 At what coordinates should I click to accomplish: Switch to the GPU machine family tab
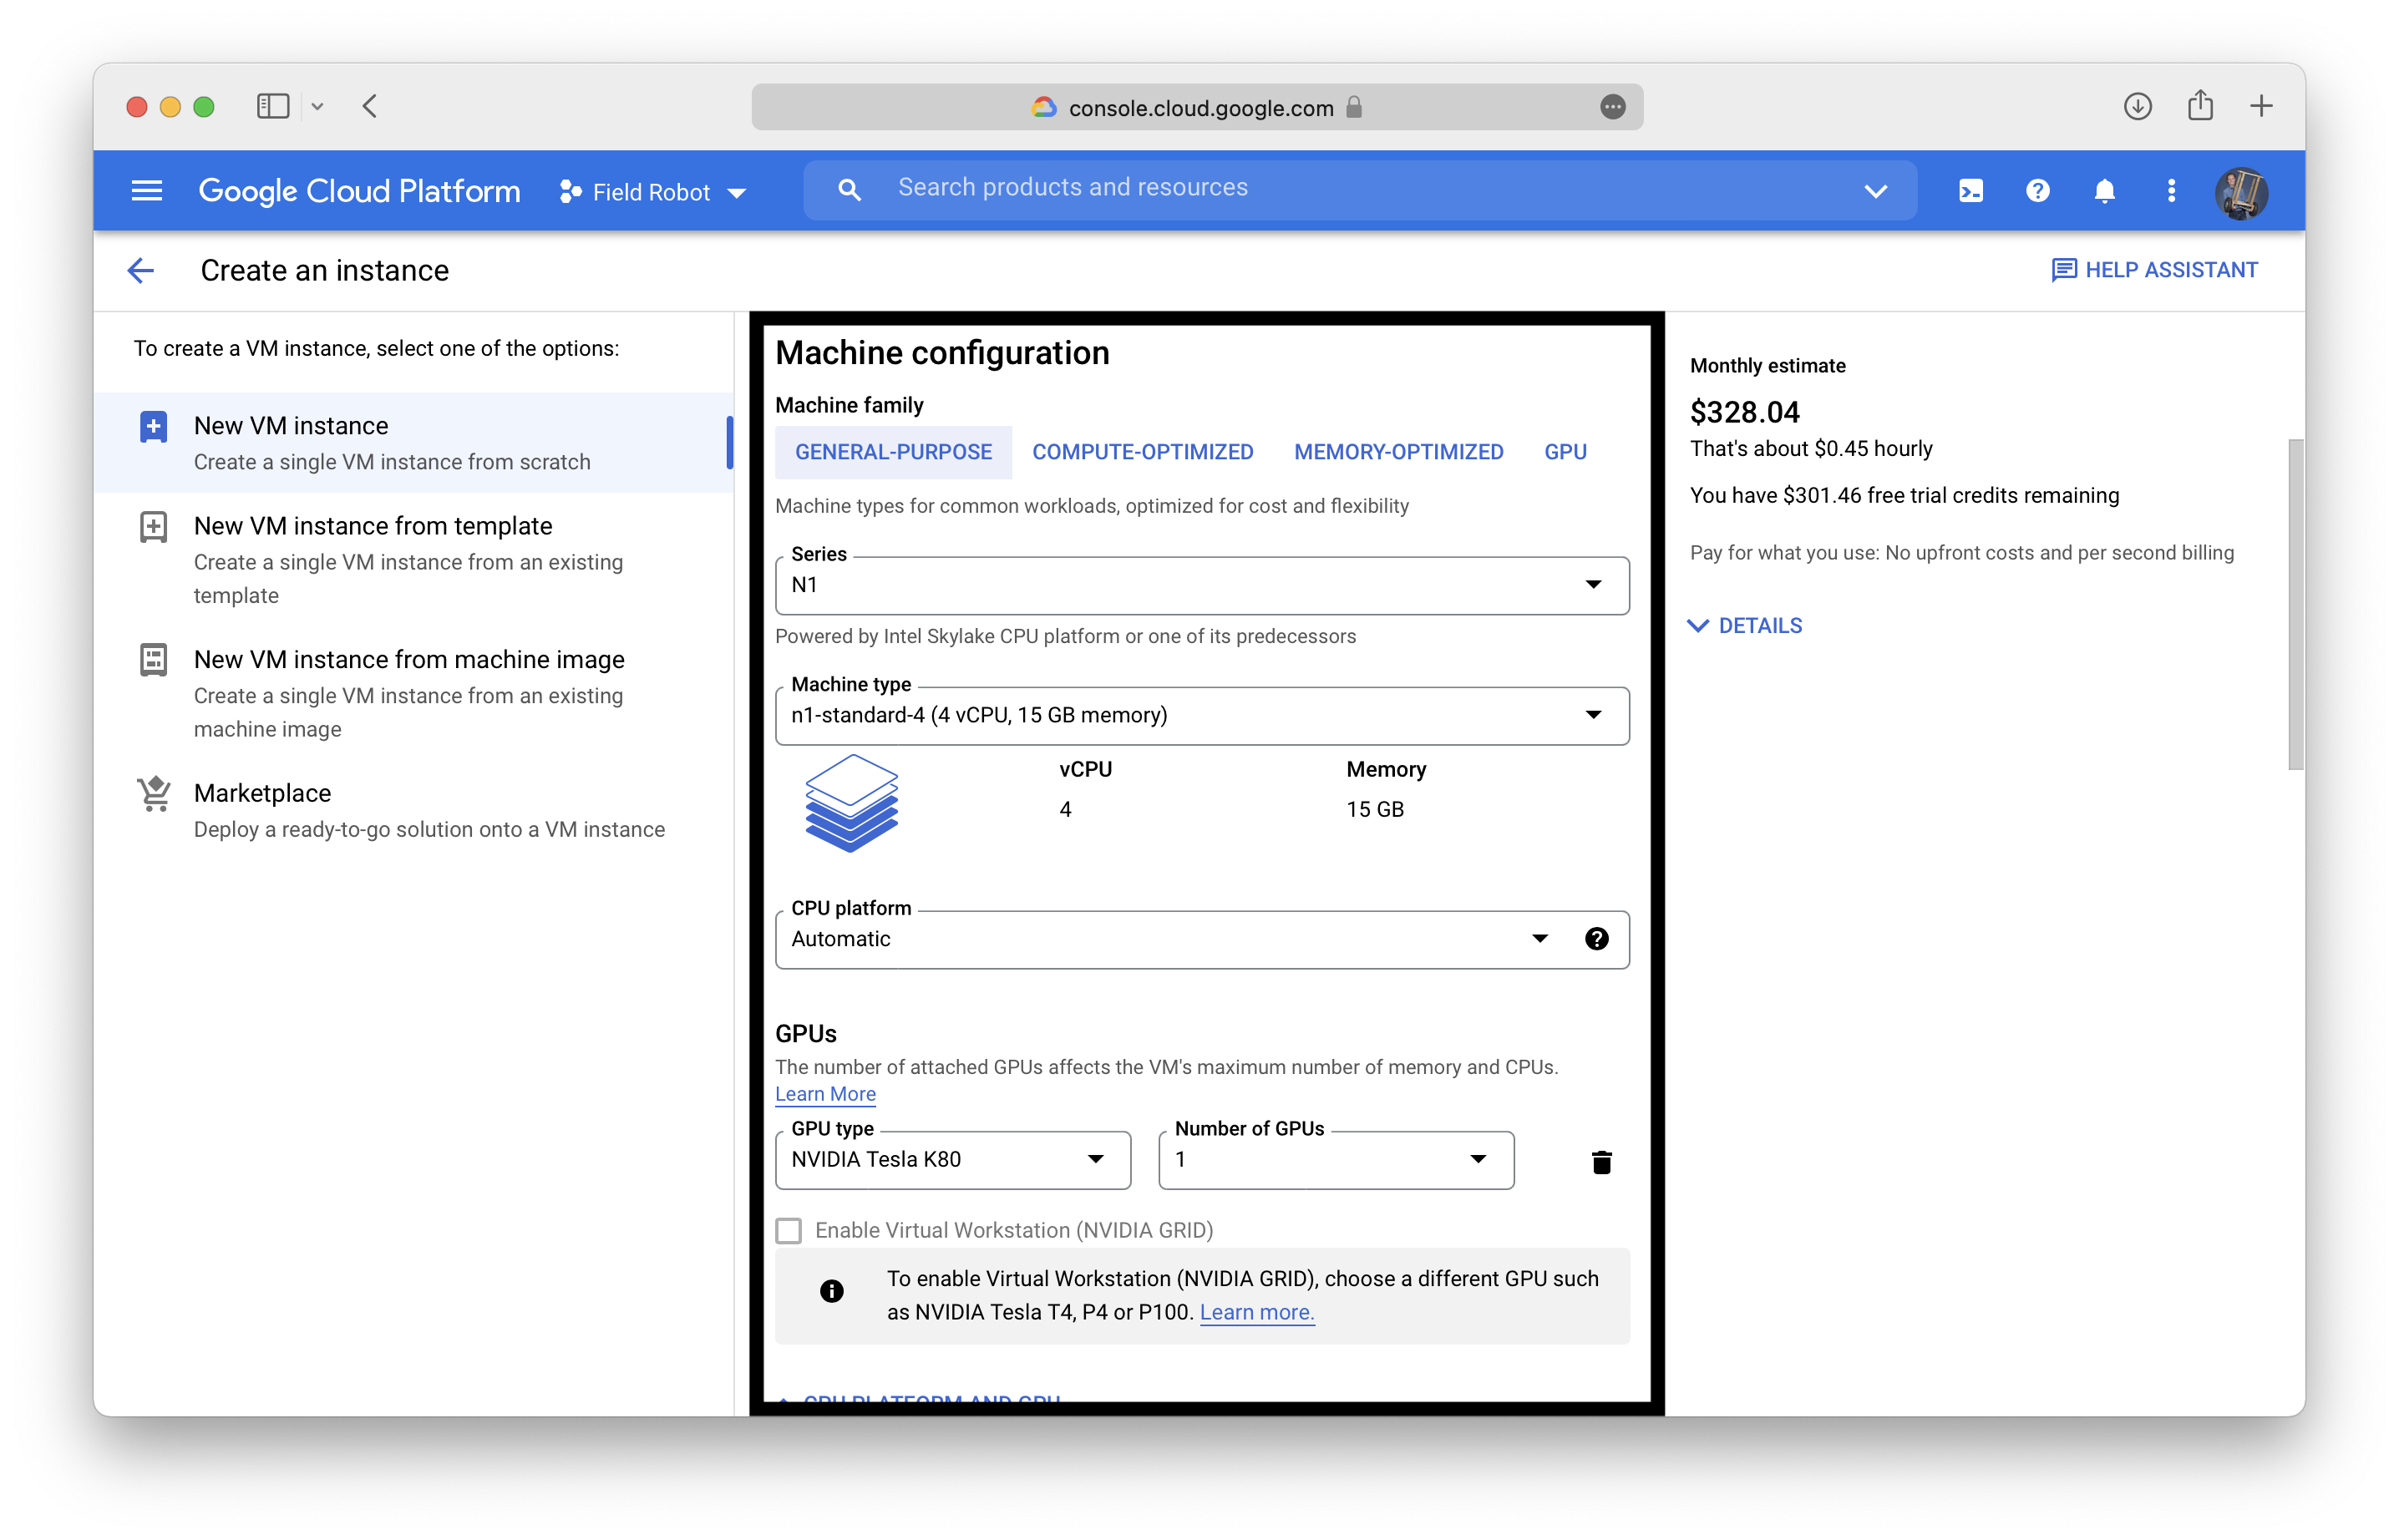[x=1565, y=452]
